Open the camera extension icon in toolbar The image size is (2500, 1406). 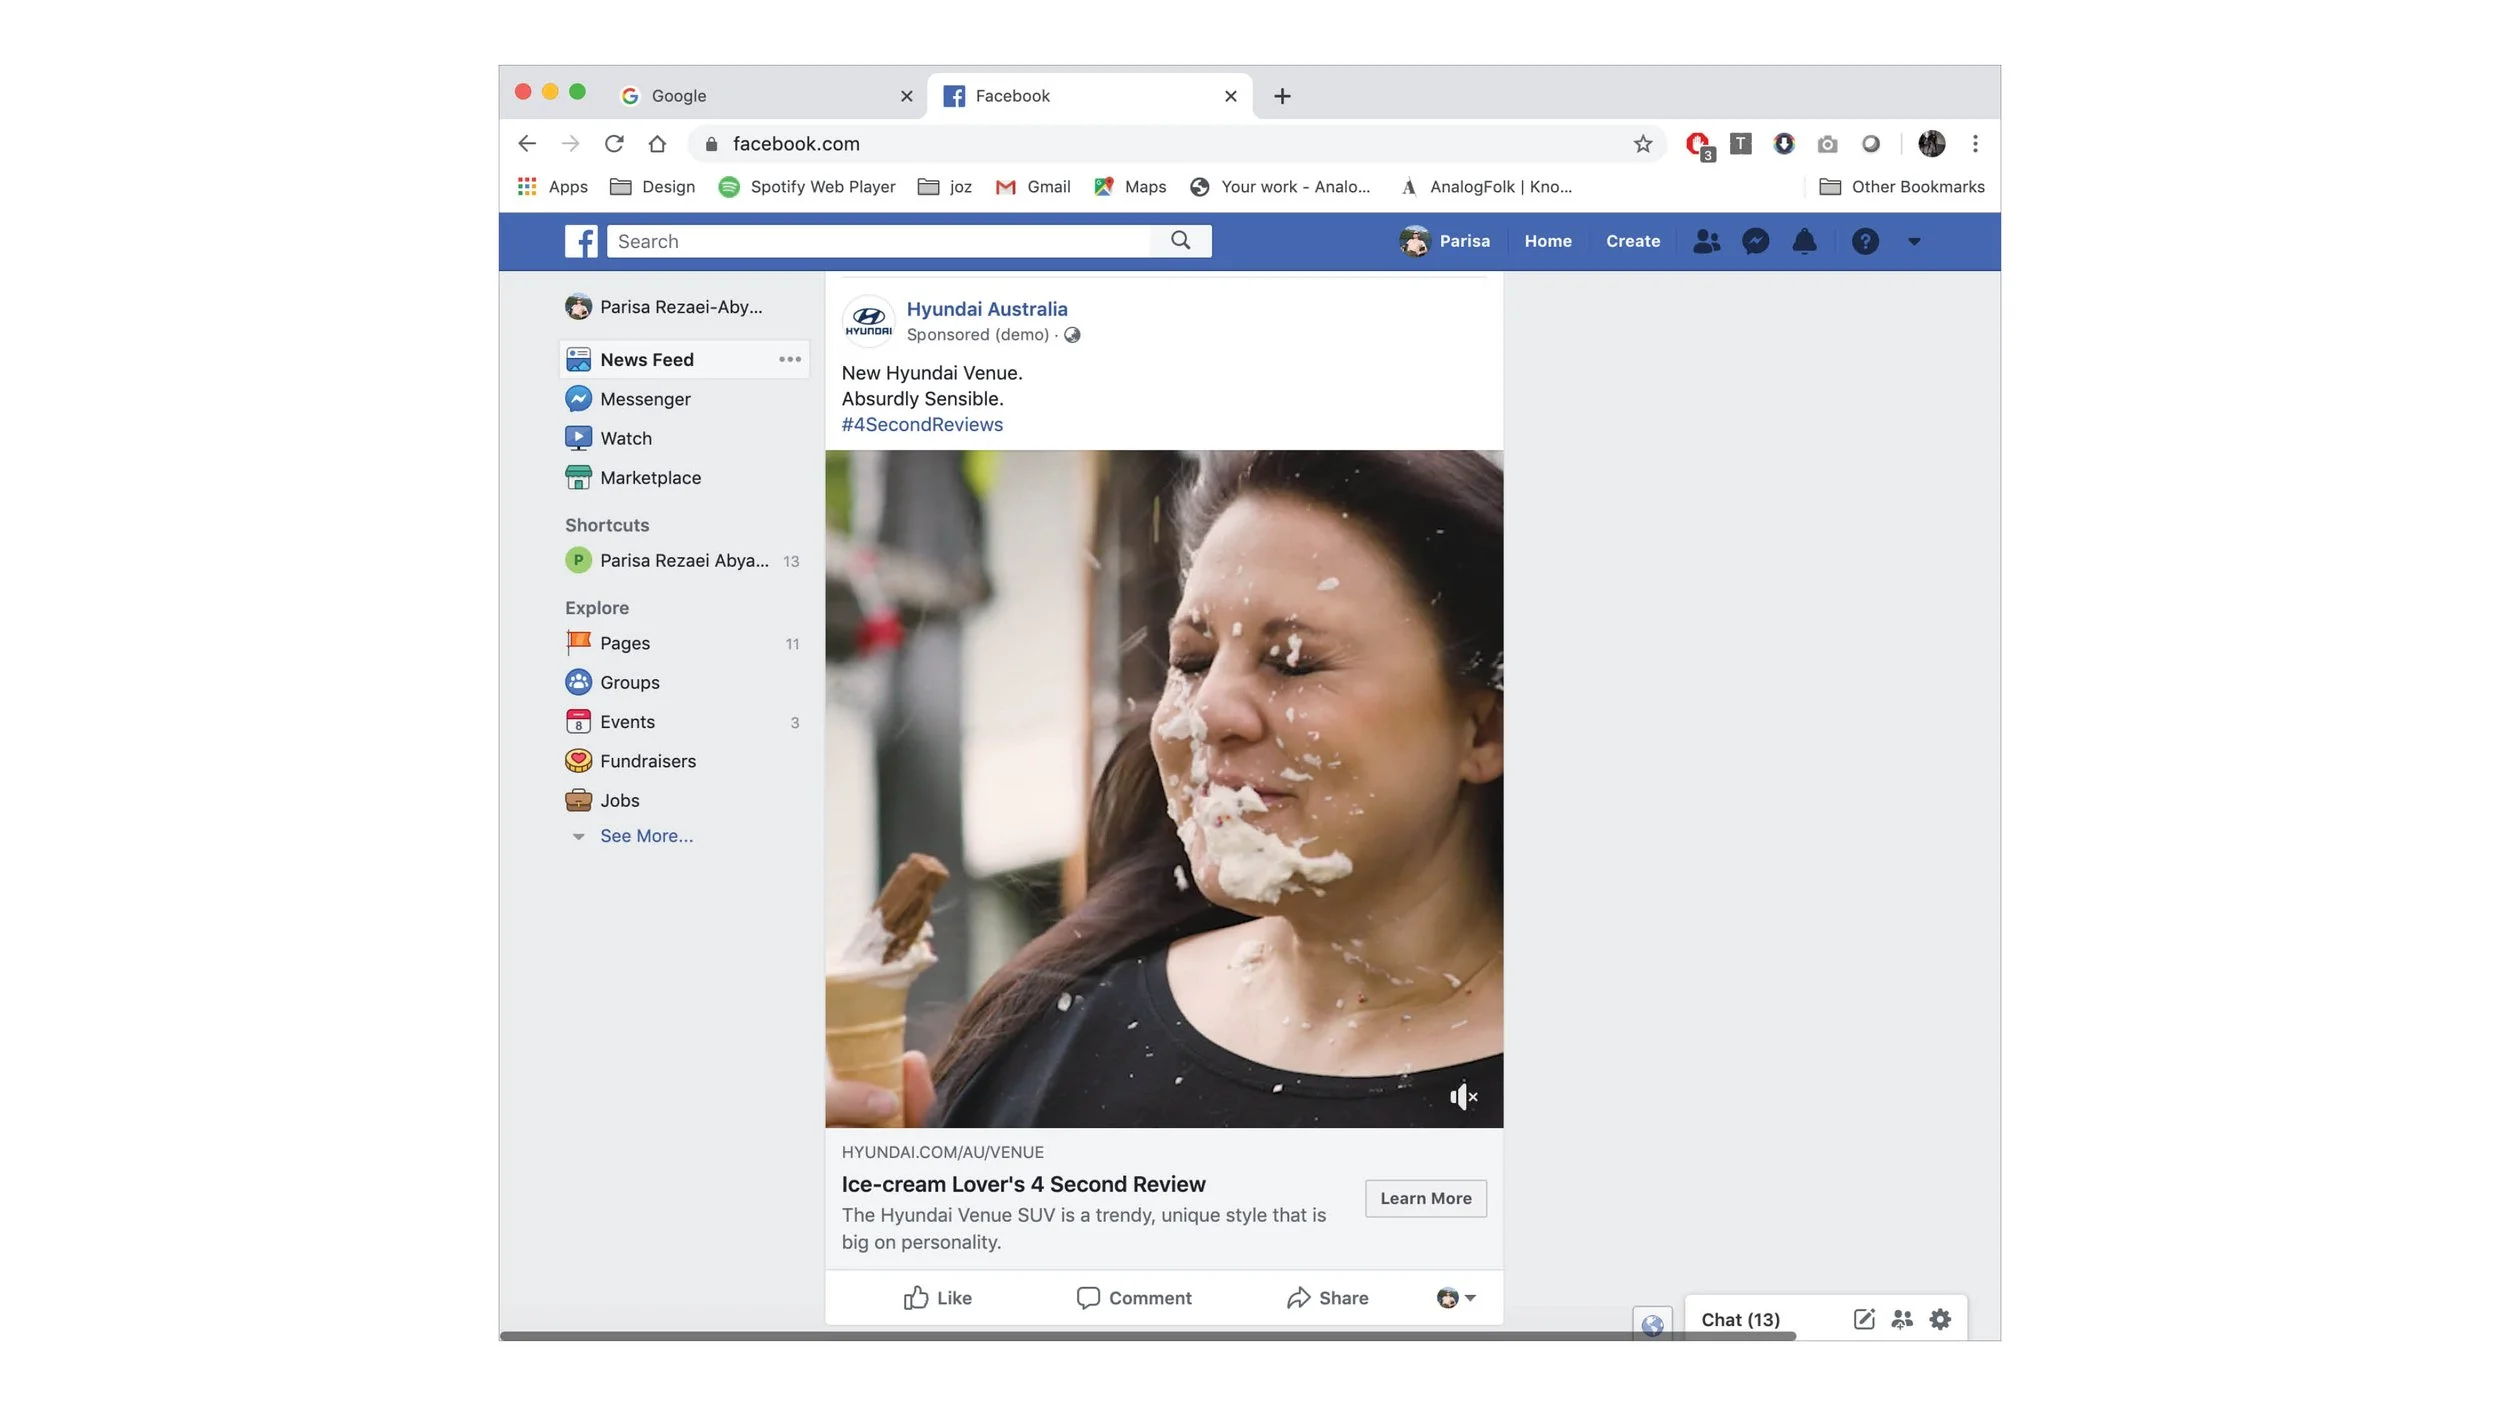[x=1827, y=144]
